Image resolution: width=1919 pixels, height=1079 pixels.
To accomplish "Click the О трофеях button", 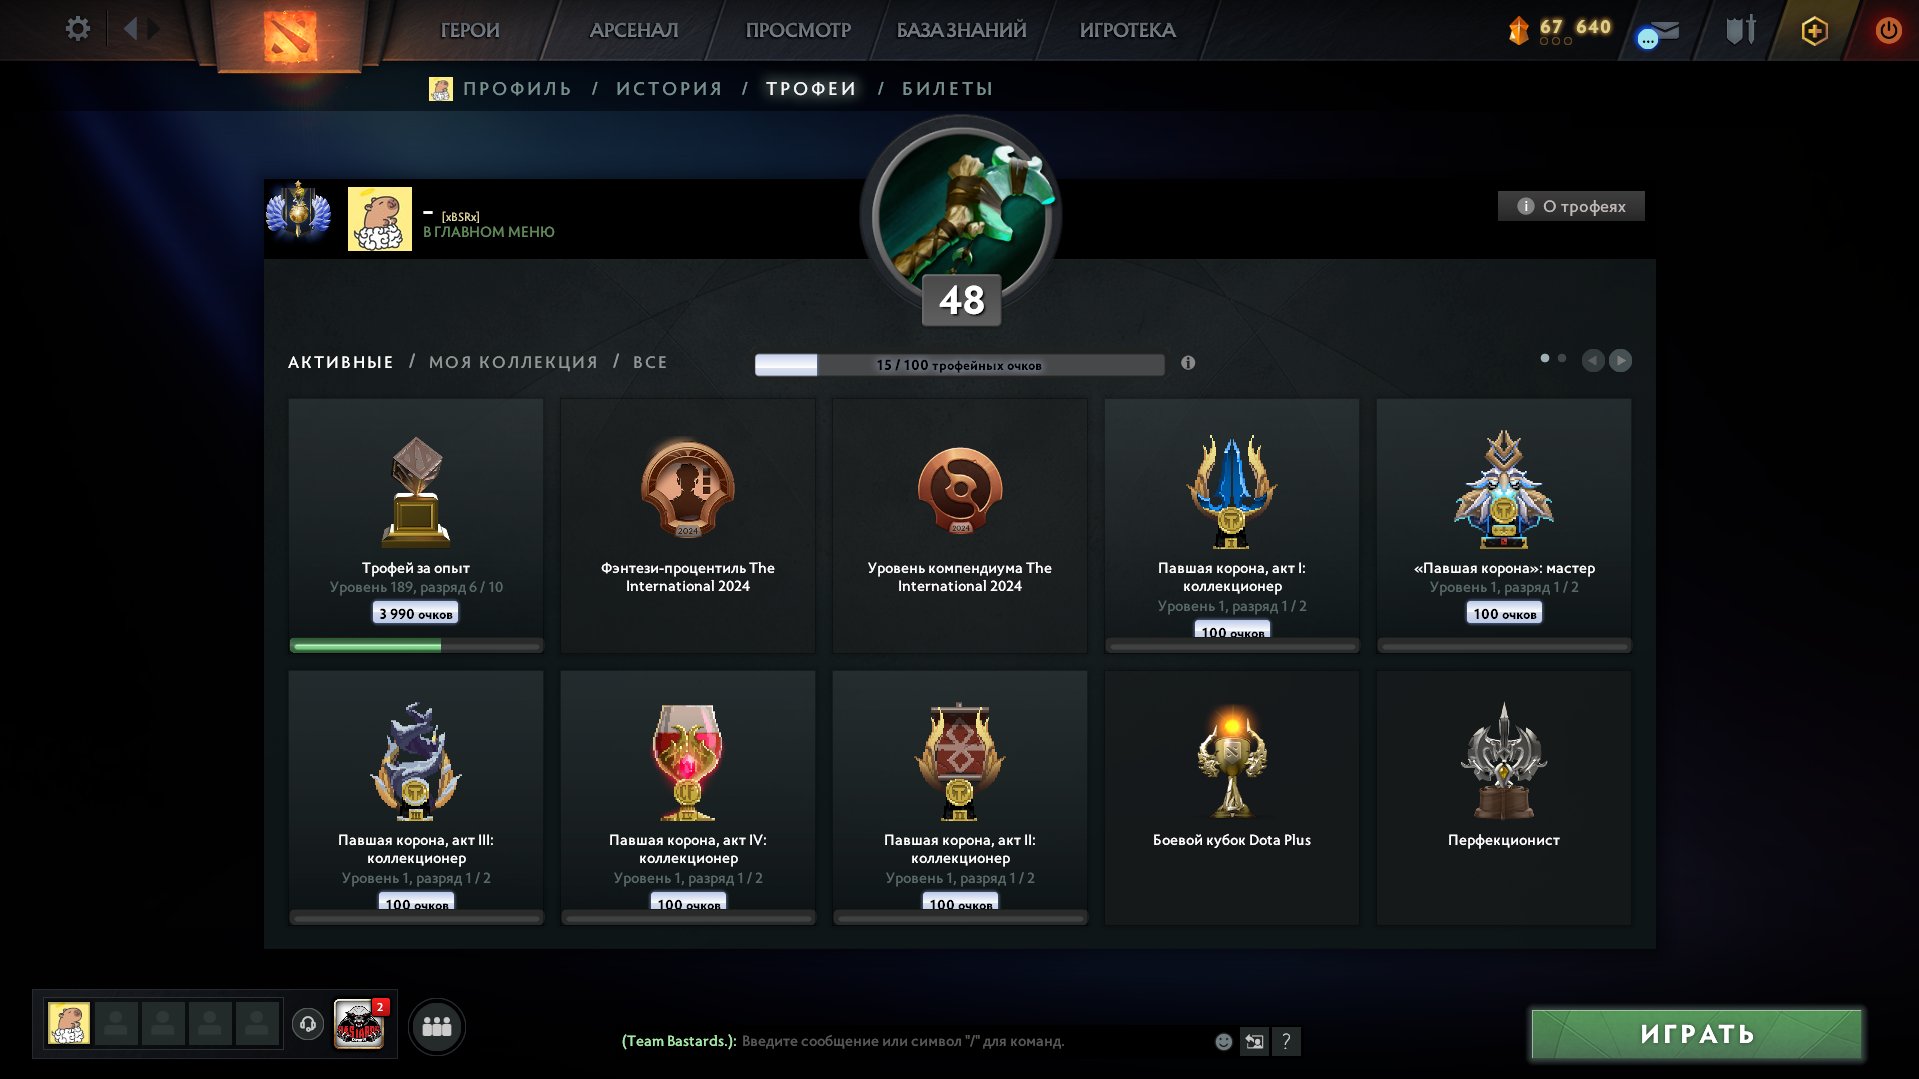I will [x=1571, y=206].
